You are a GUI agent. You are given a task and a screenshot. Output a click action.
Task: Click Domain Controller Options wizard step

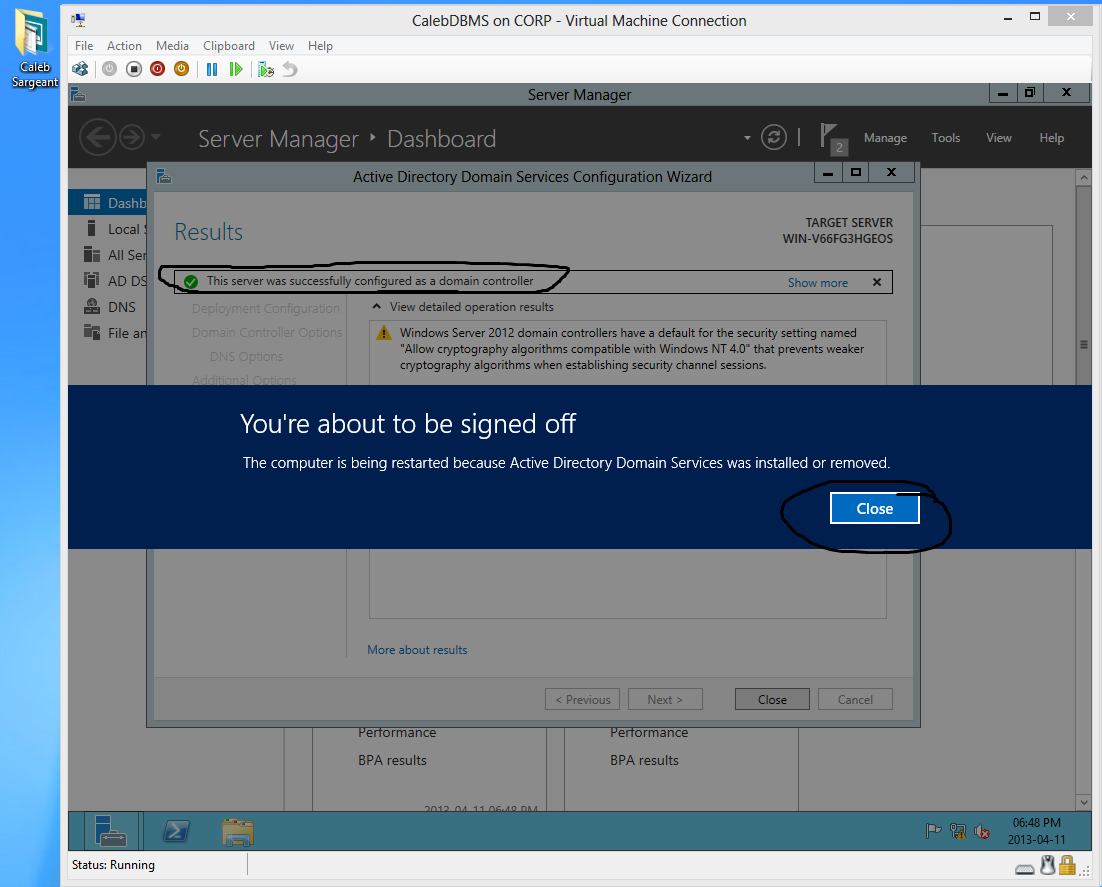click(267, 332)
